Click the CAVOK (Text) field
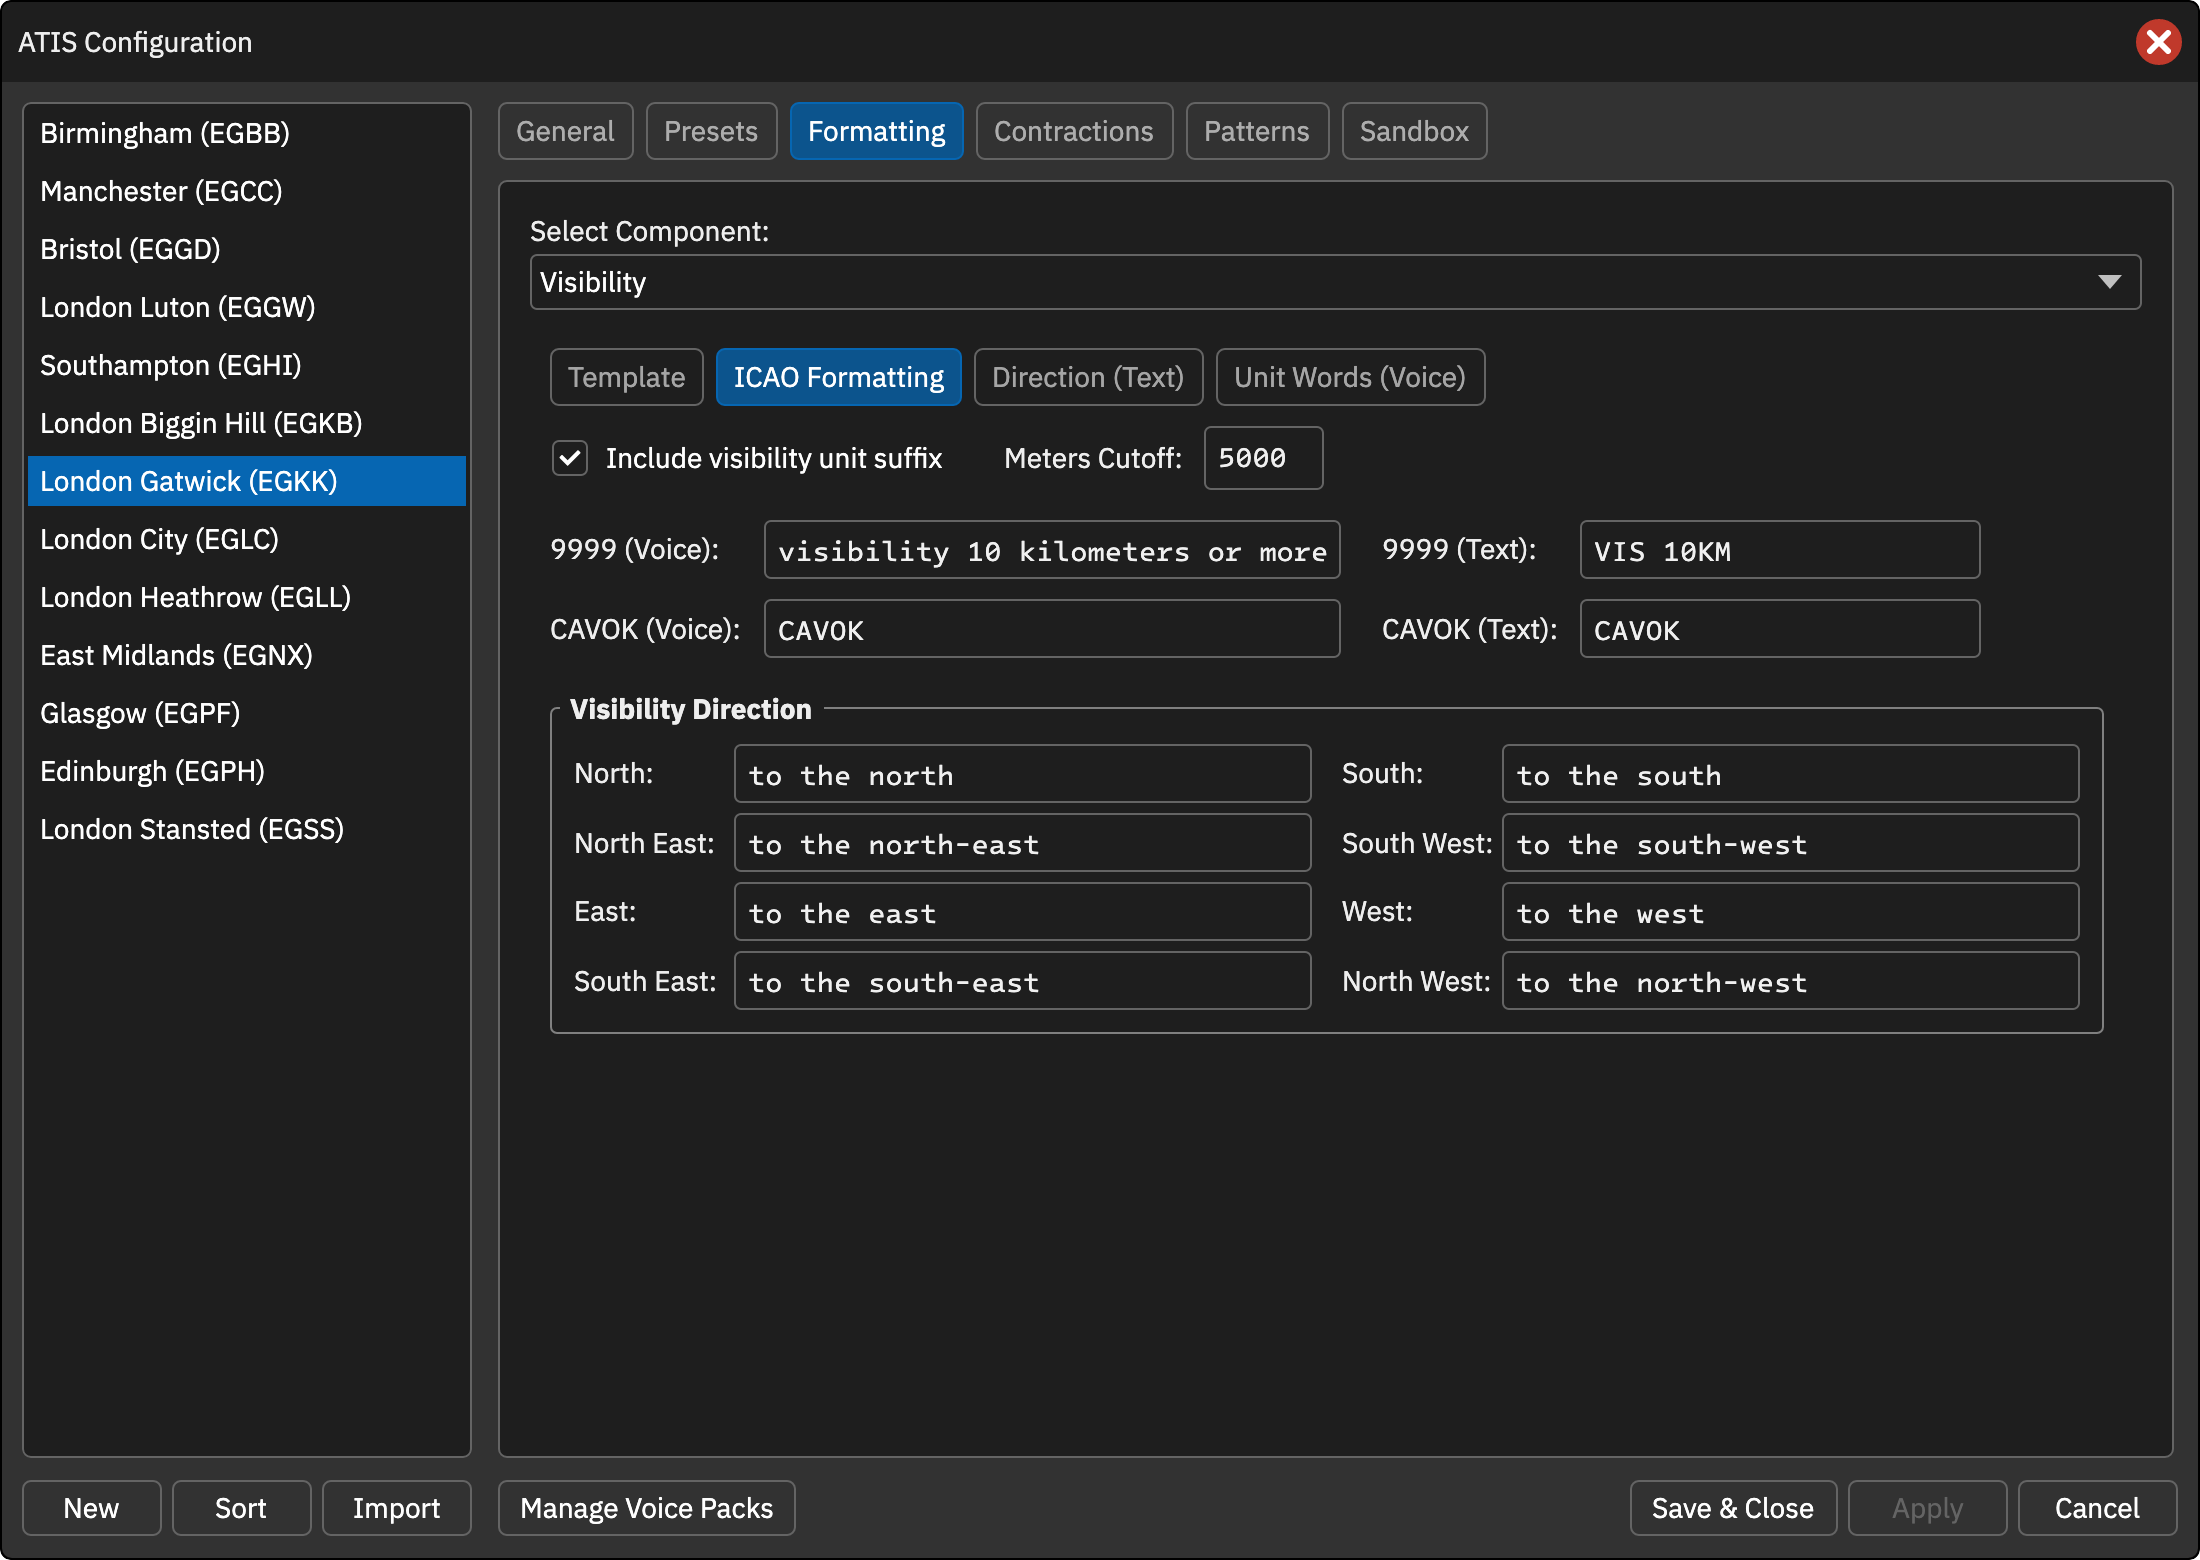Image resolution: width=2200 pixels, height=1560 pixels. [x=1780, y=629]
